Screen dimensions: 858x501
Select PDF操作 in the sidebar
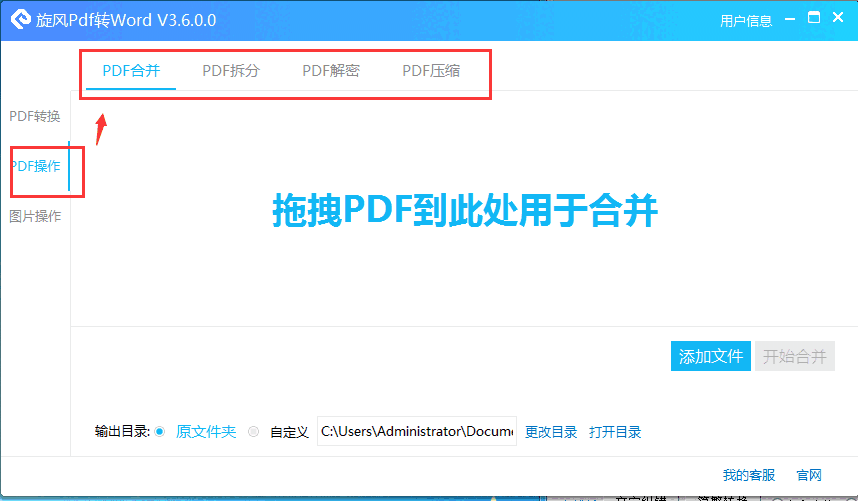pyautogui.click(x=36, y=166)
